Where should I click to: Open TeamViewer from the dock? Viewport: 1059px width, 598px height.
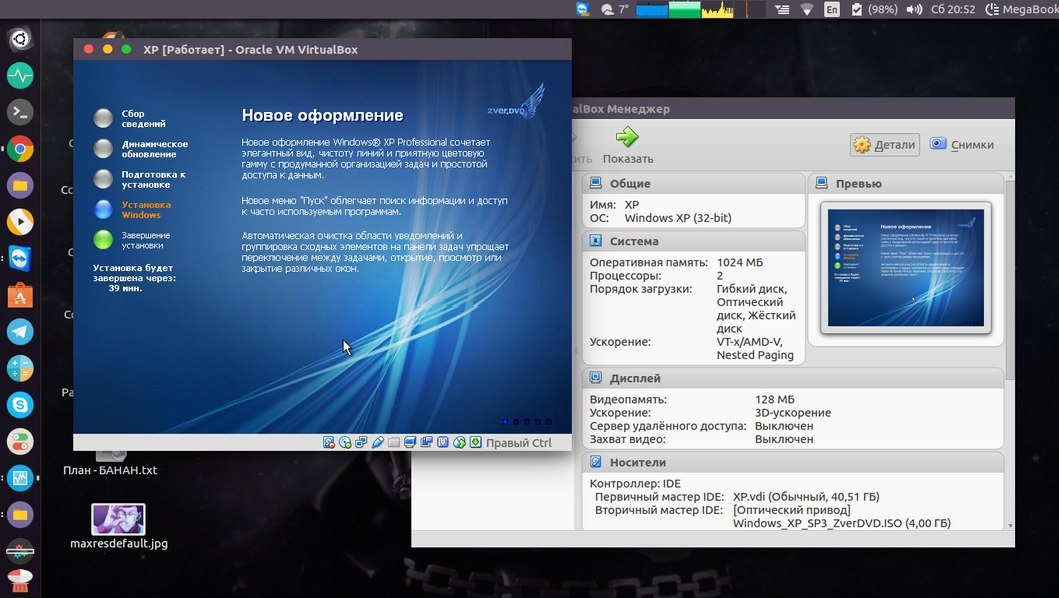click(20, 258)
